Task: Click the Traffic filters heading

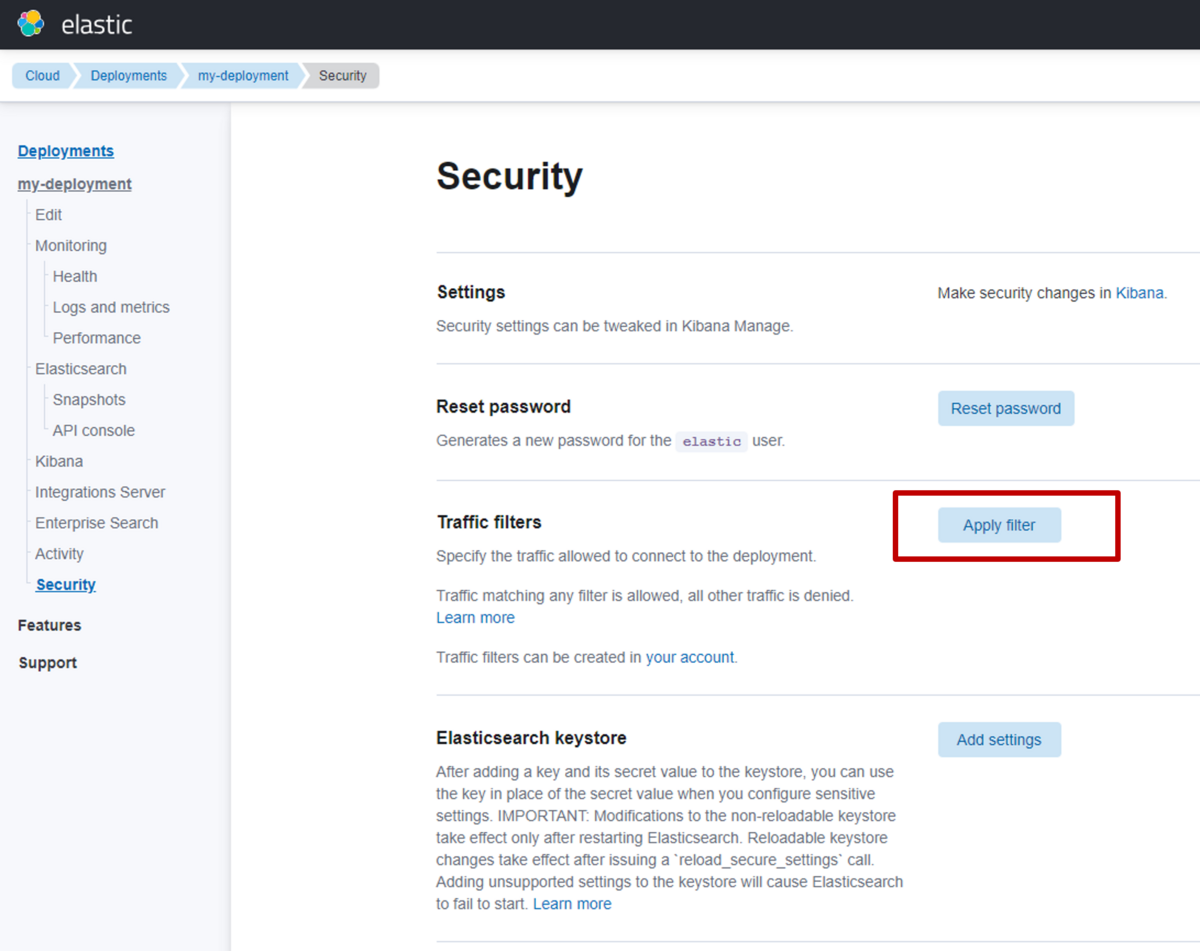Action: [x=489, y=522]
